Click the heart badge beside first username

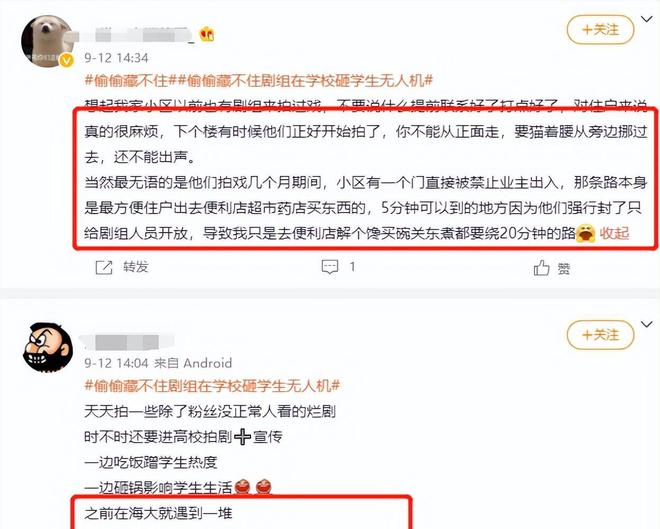click(x=207, y=34)
